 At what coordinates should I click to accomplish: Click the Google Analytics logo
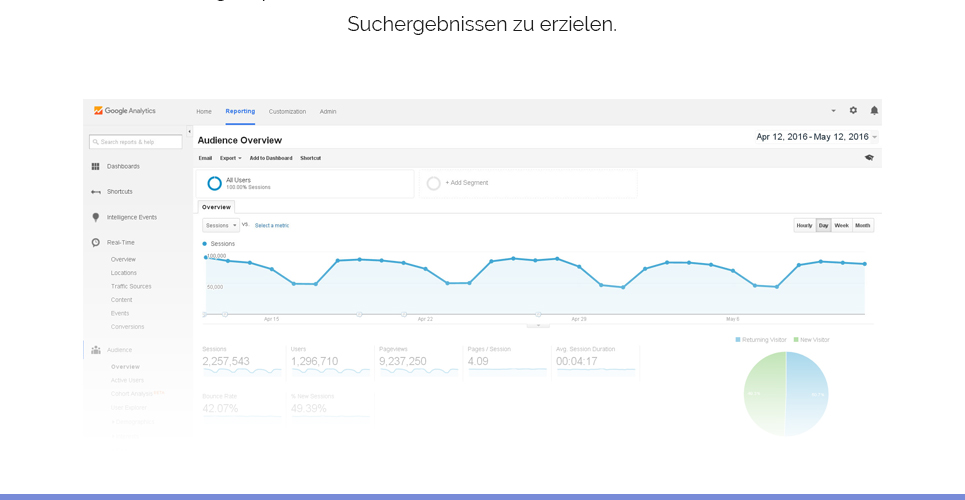pos(124,111)
